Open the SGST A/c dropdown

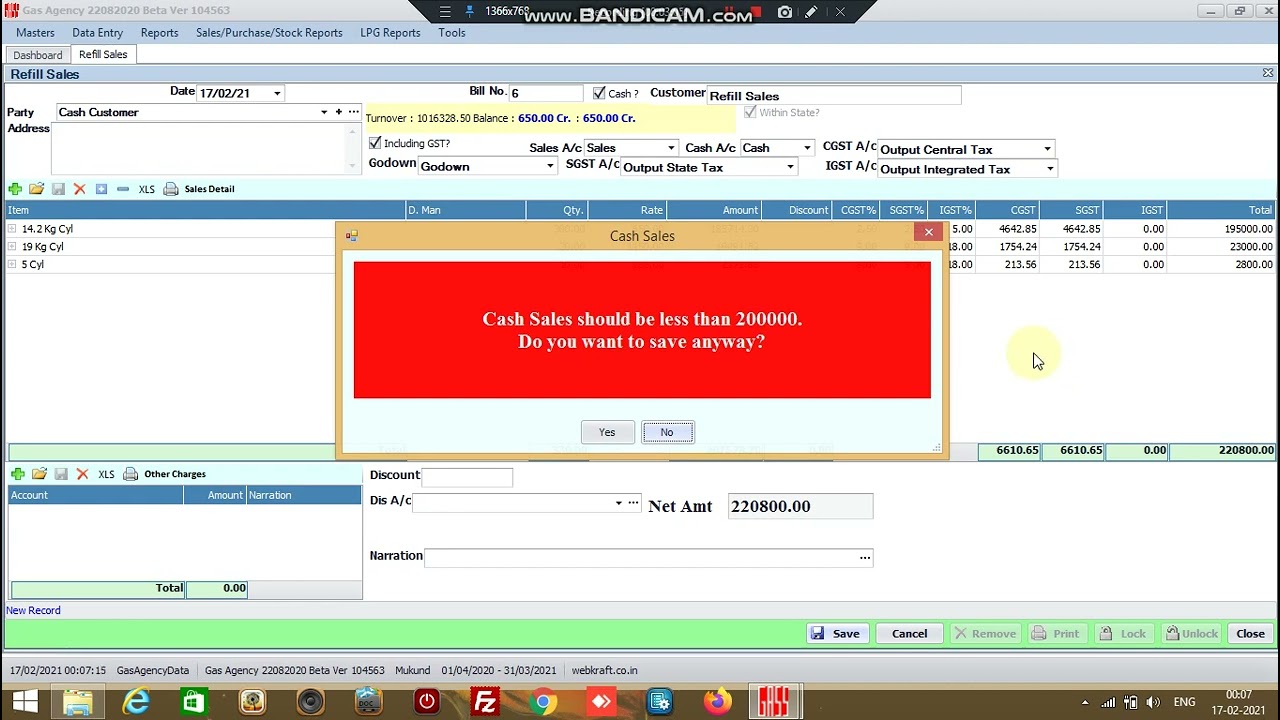tap(790, 167)
